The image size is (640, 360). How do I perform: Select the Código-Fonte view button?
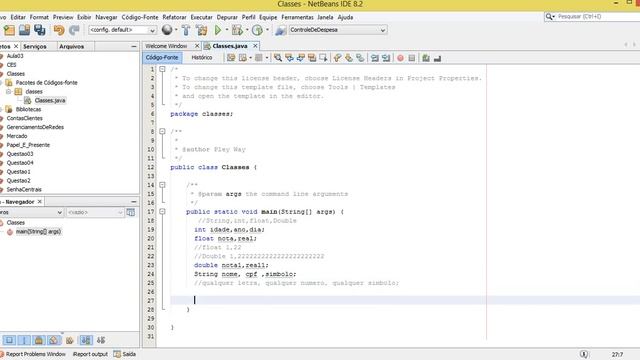162,58
